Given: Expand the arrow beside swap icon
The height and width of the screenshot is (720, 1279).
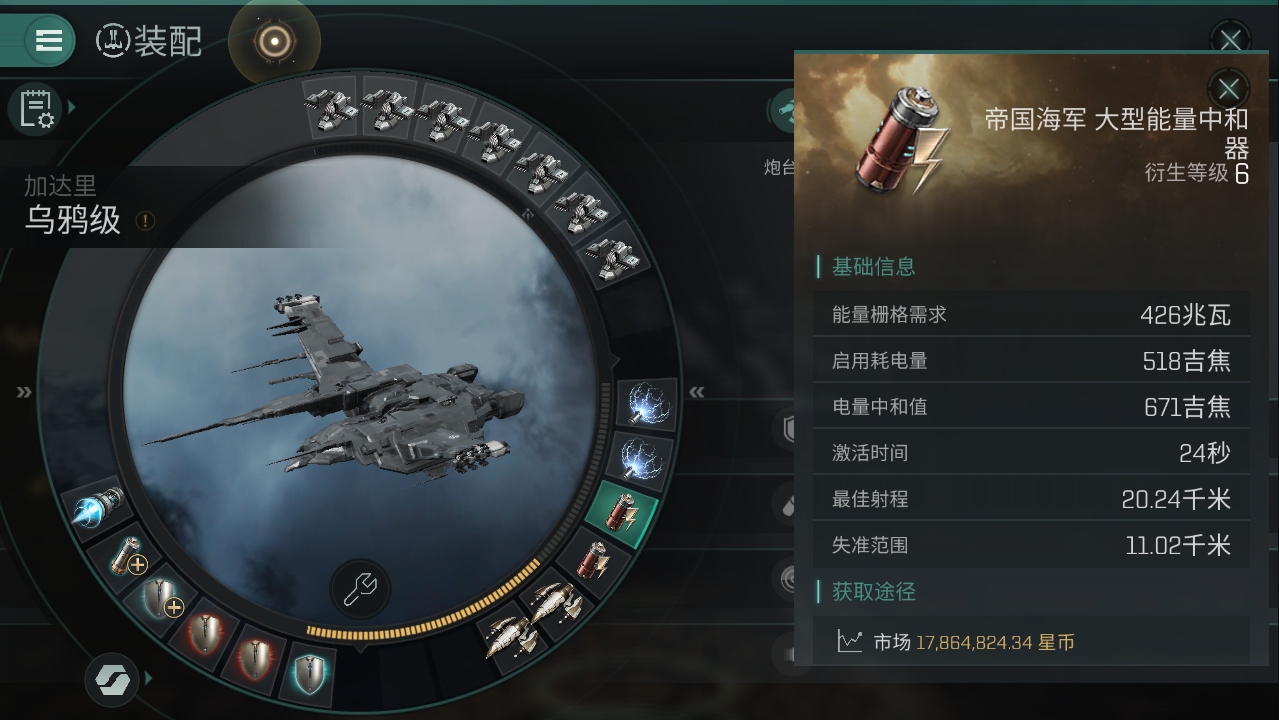Looking at the screenshot, I should pos(149,678).
